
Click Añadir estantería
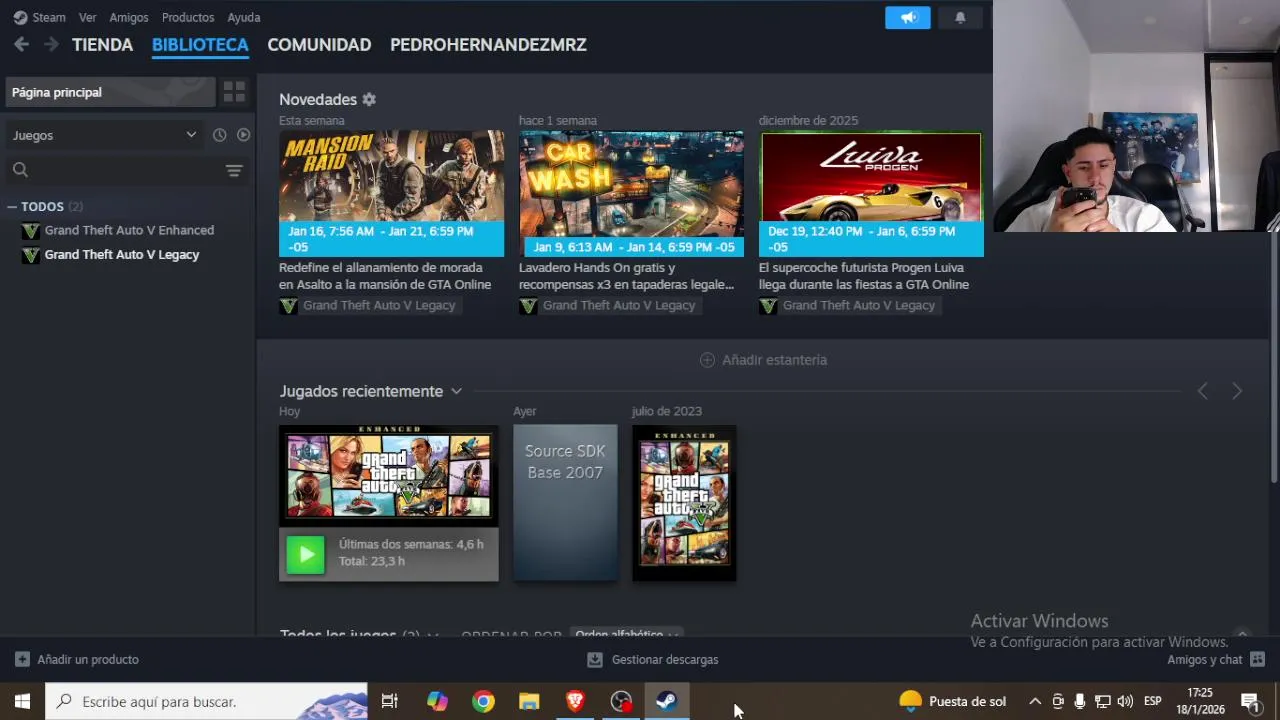764,360
